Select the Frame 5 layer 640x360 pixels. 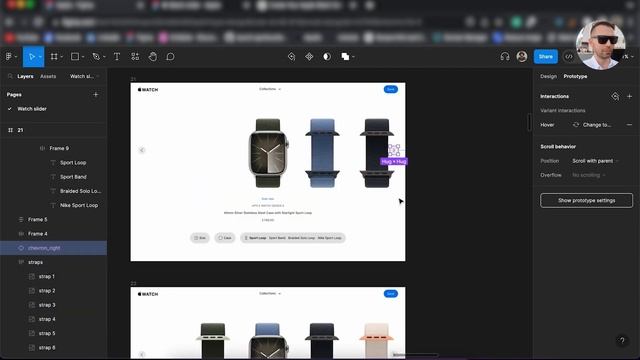click(x=38, y=220)
